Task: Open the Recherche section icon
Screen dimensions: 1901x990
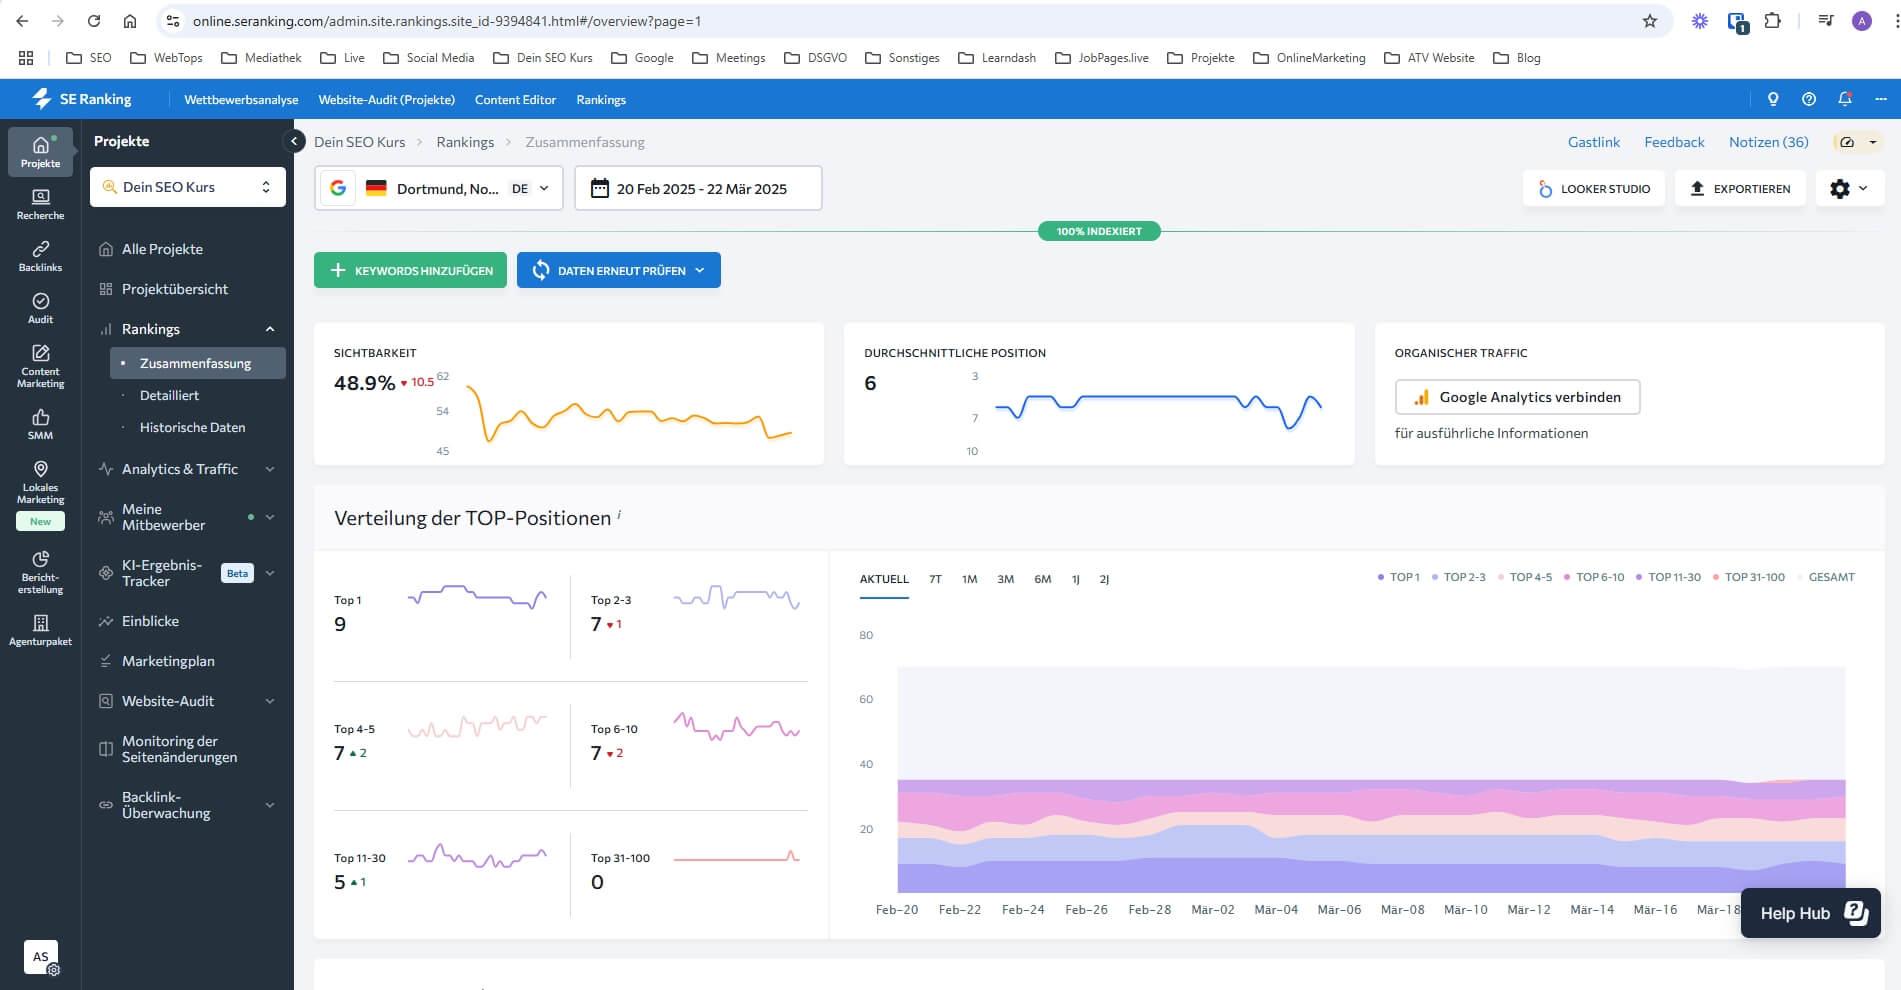Action: [x=40, y=204]
